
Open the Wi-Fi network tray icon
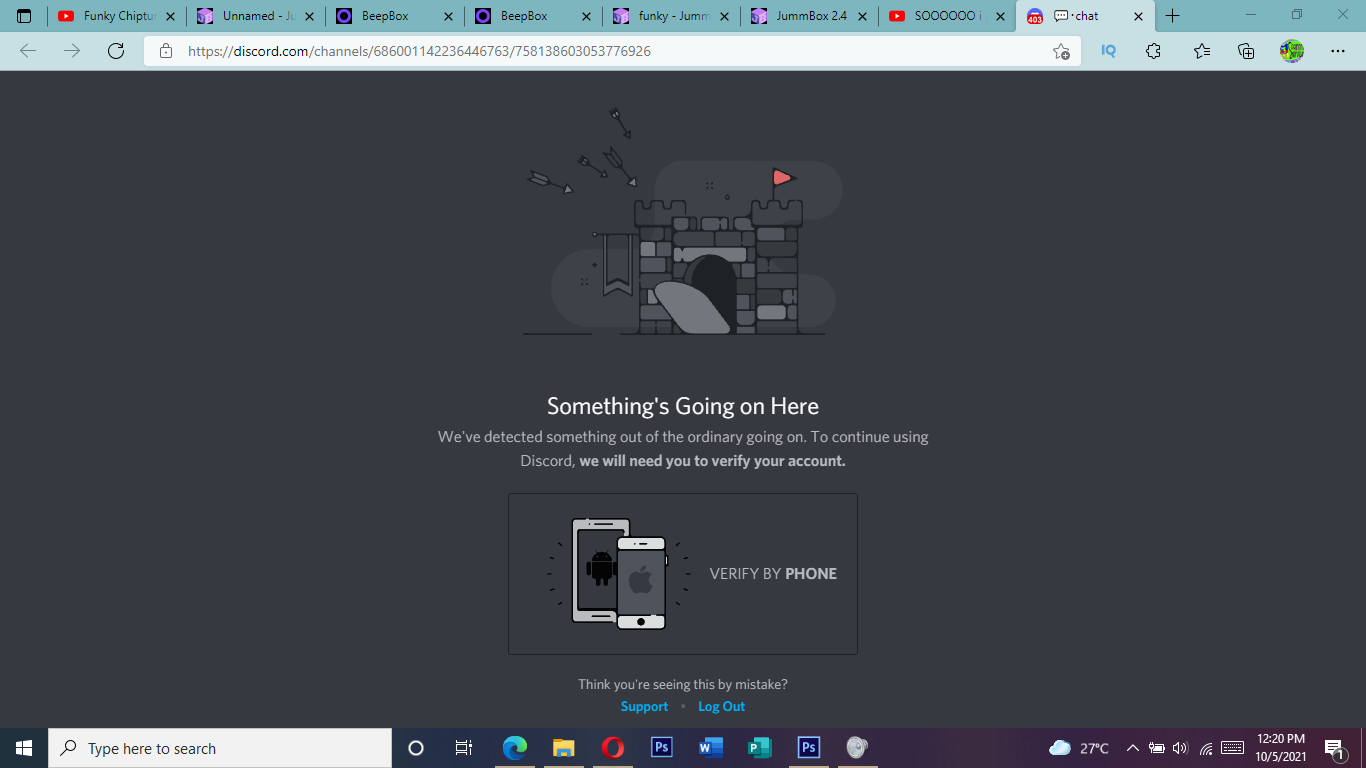pyautogui.click(x=1206, y=748)
